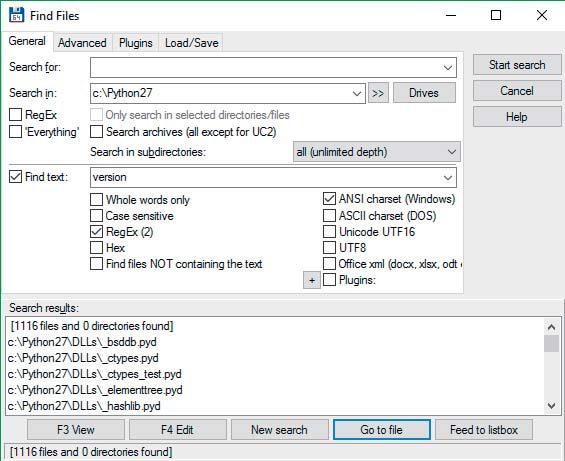Screen dimensions: 565x461
Task: Click the Feed to listbox button
Action: tap(484, 430)
